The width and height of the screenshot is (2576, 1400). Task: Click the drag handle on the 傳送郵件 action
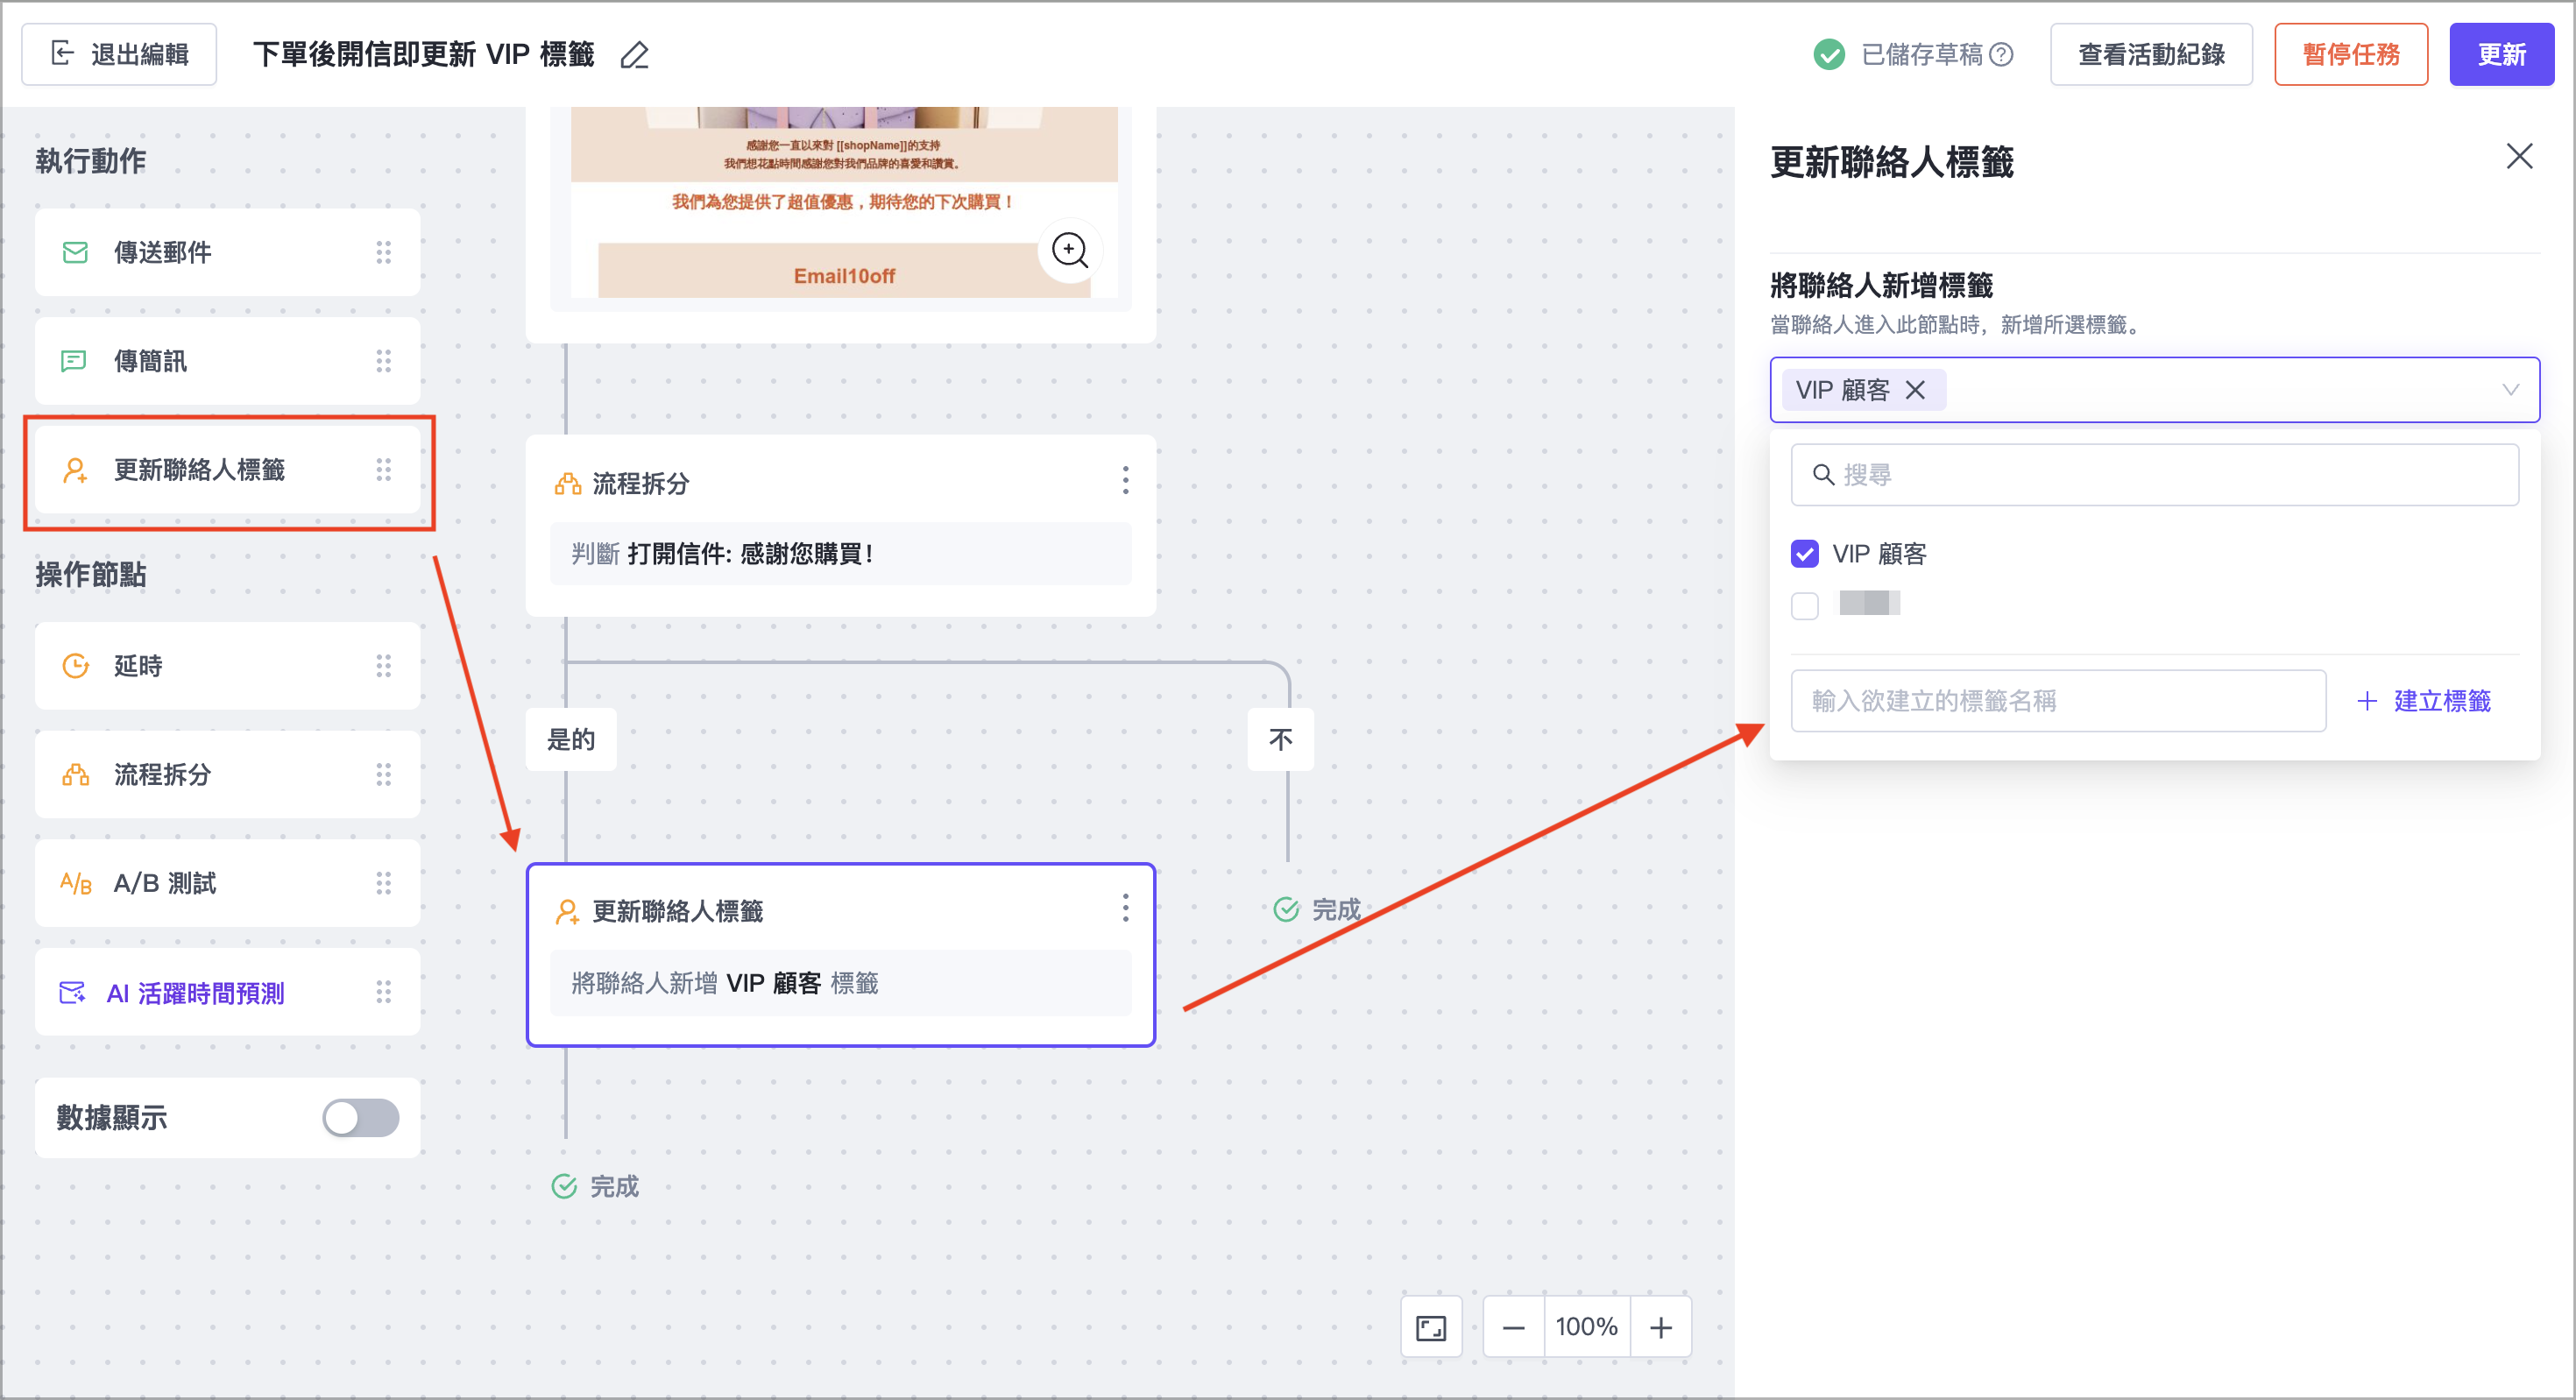click(x=383, y=252)
